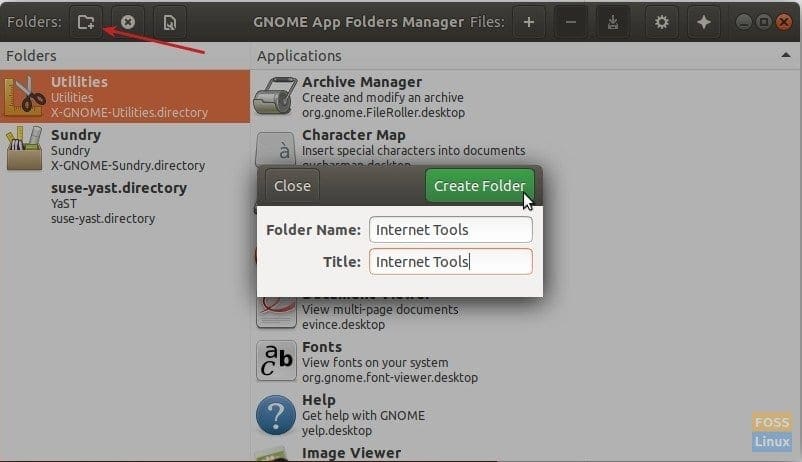Click the Fonts app icon
Viewport: 802px width, 462px height.
(276, 361)
